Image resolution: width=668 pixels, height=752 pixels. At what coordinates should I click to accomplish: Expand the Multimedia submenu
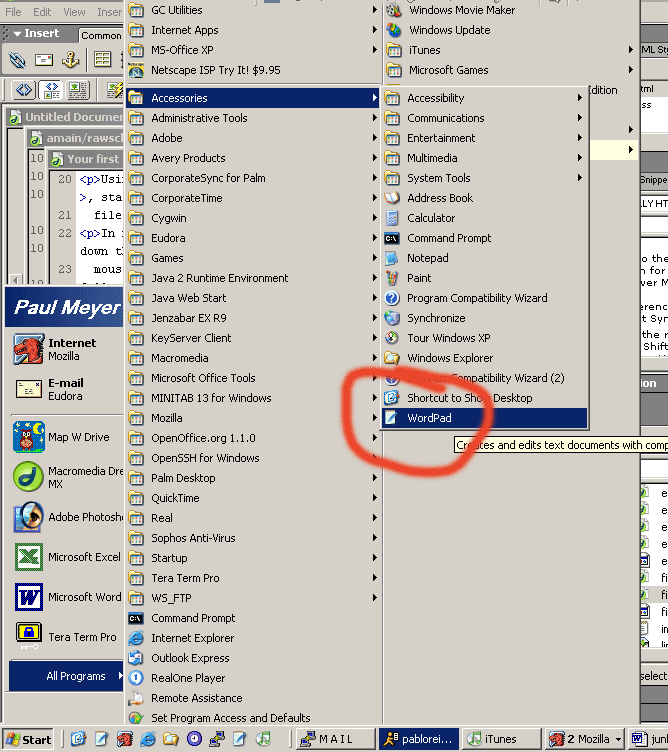[x=484, y=158]
